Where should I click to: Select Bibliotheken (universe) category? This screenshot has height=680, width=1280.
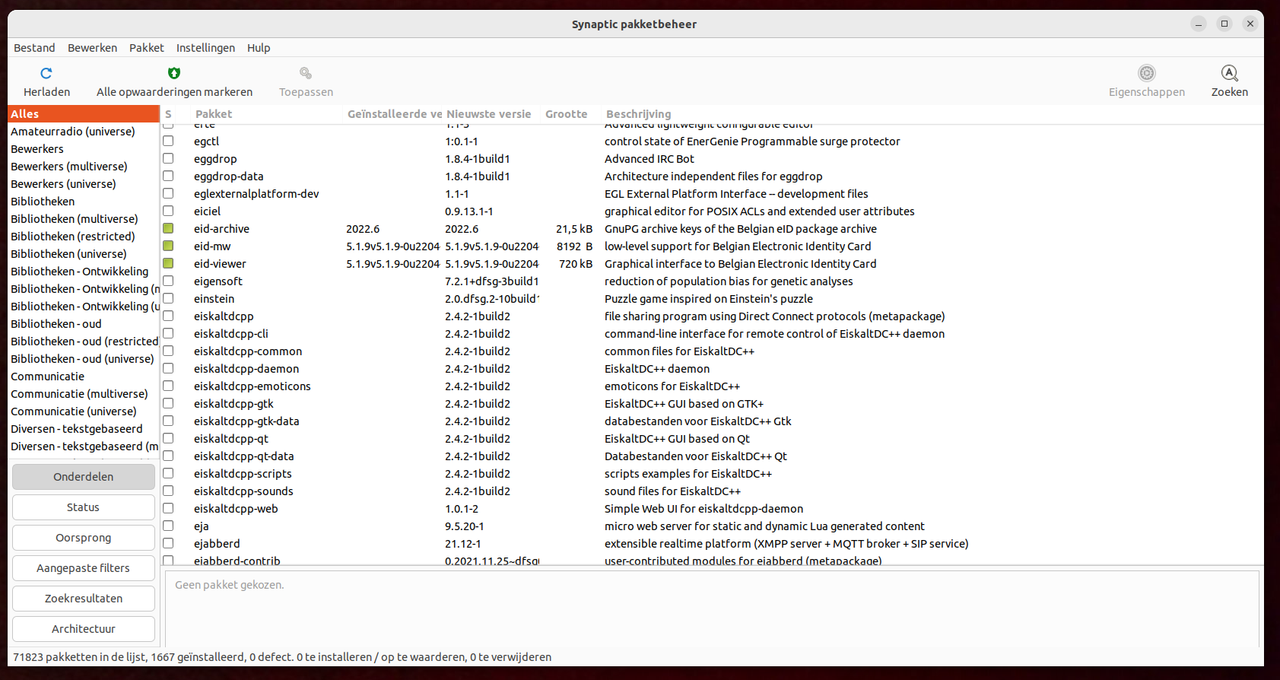(83, 254)
